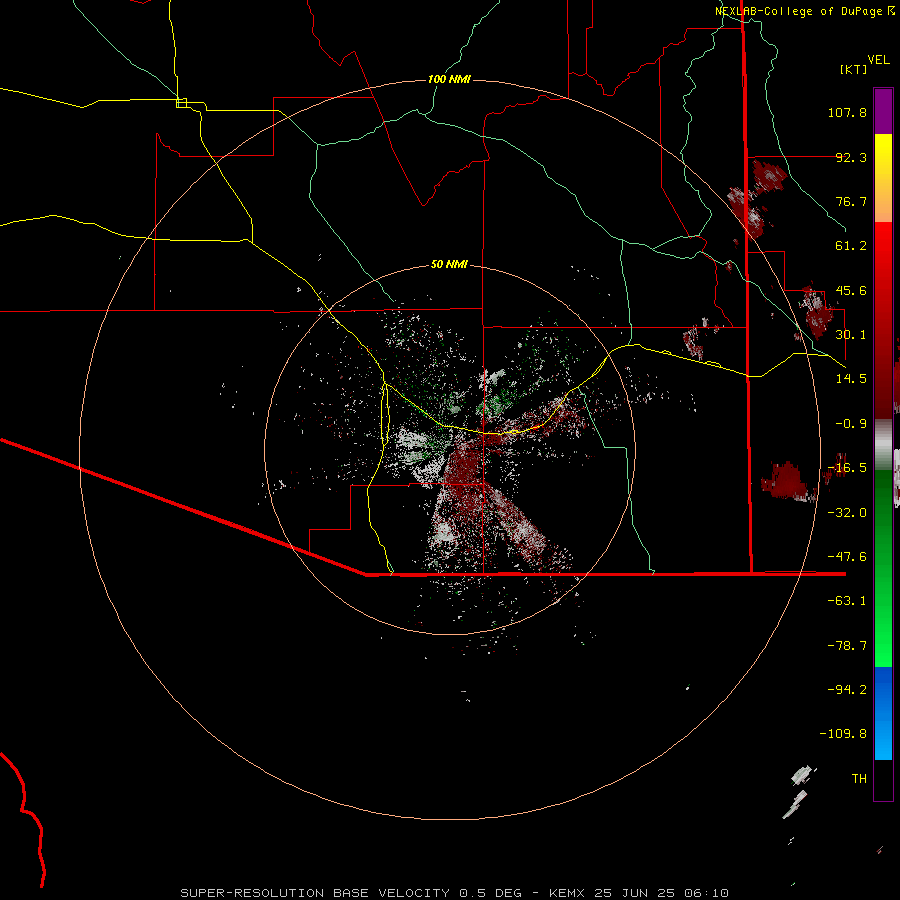900x900 pixels.
Task: Click the -109.8 velocity scale value
Action: pos(843,734)
